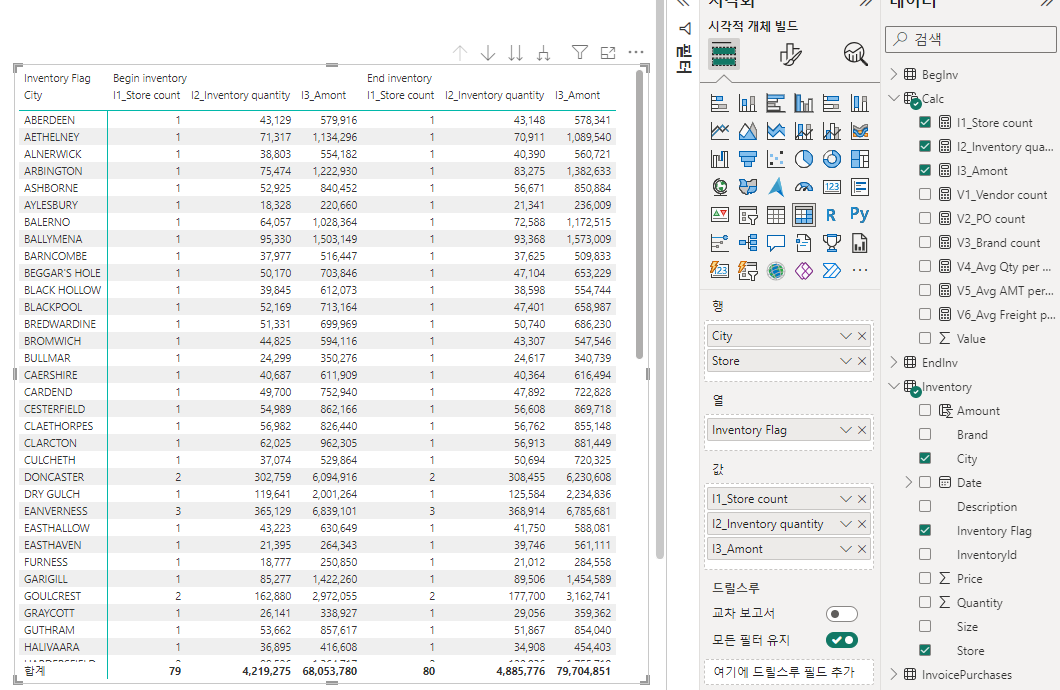Screen dimensions: 1060x690
Task: Open matrix more options ellipsis
Action: (636, 52)
